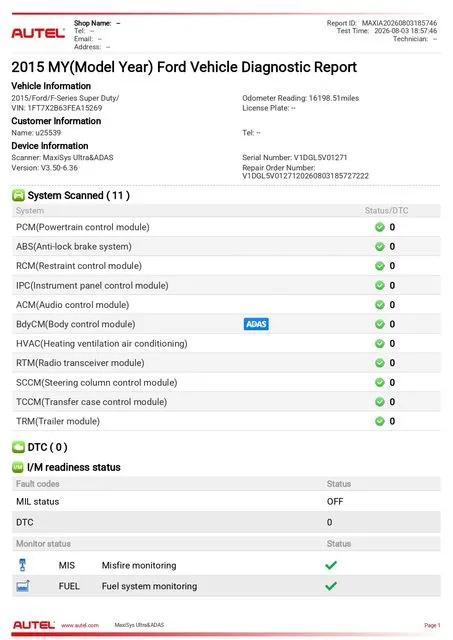Image resolution: width=453 pixels, height=640 pixels.
Task: Select the ABS(Anti-lock brake system) row
Action: (226, 247)
